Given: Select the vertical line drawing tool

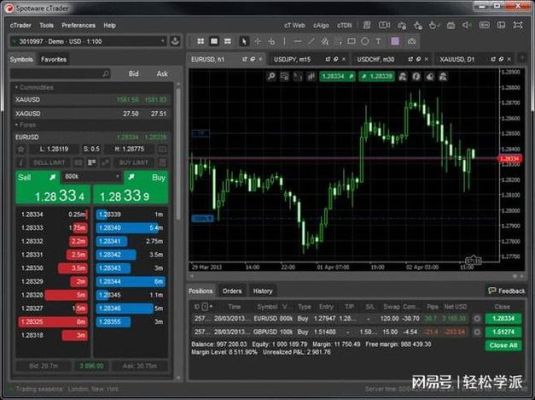Looking at the screenshot, I should point(284,42).
